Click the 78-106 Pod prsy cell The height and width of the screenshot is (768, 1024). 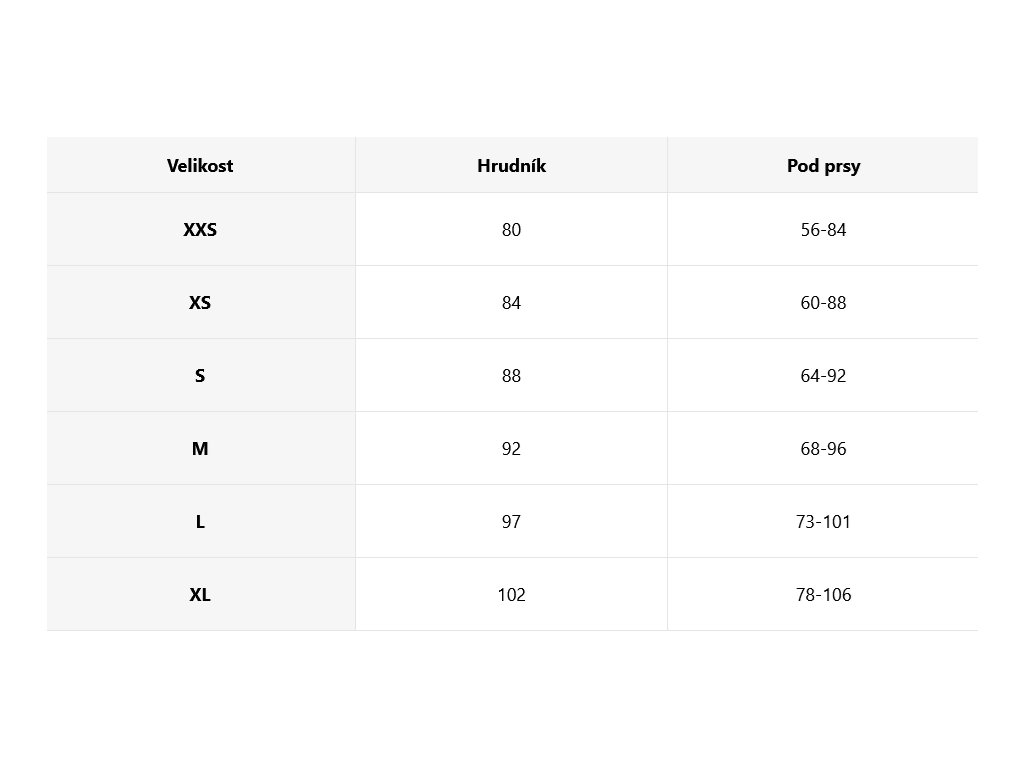pos(823,595)
